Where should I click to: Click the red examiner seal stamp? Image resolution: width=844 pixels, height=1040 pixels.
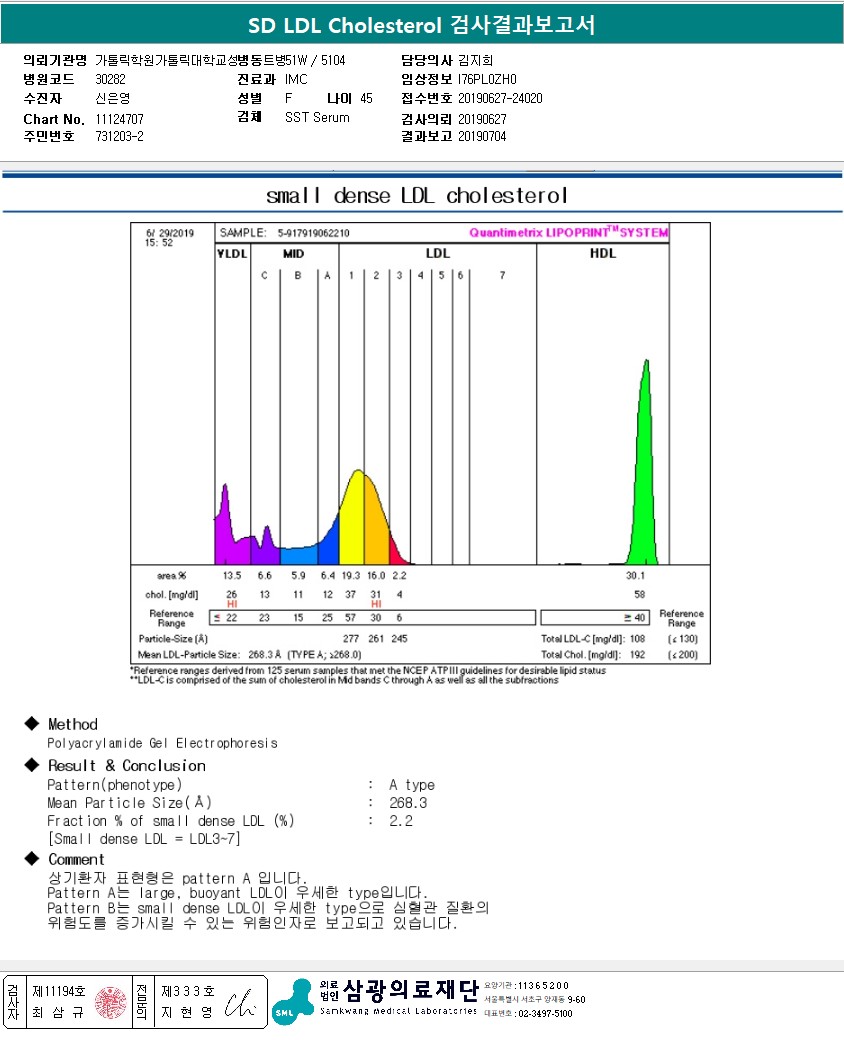tap(111, 1002)
